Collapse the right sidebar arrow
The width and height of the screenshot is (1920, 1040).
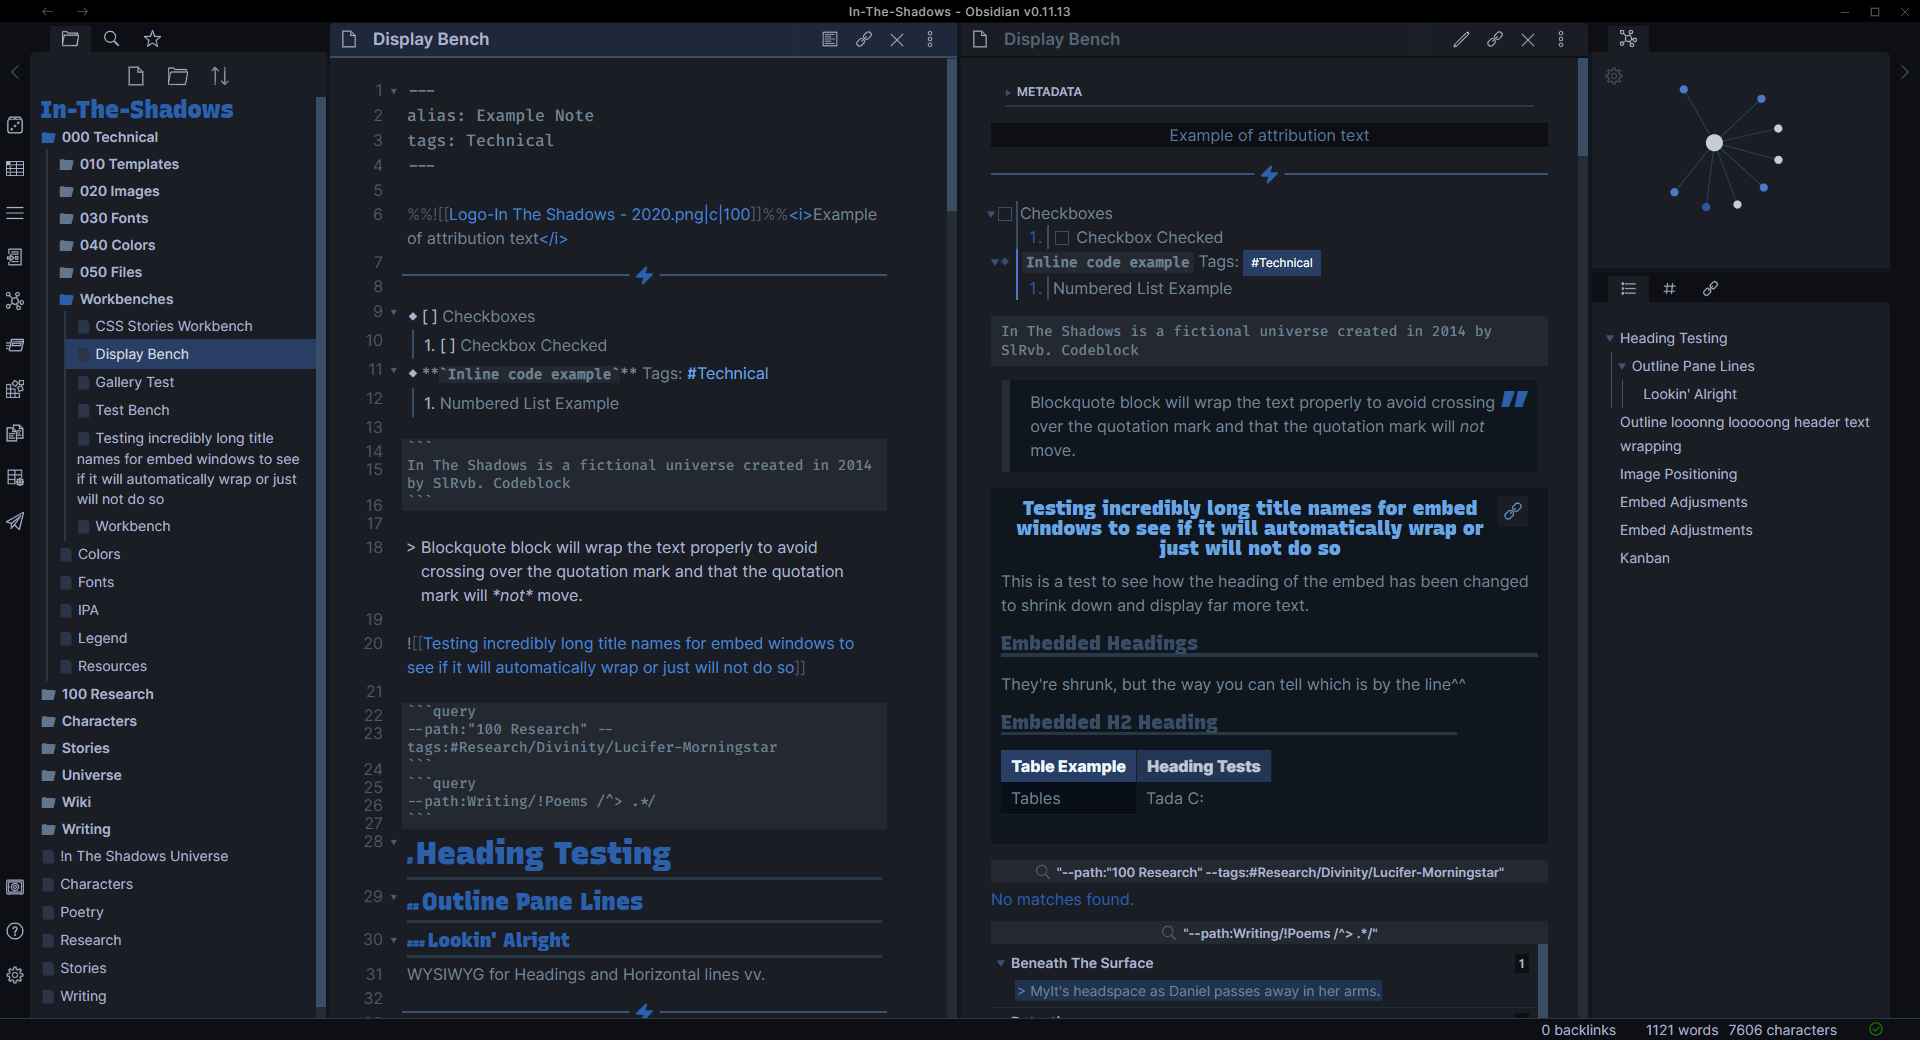(1905, 72)
